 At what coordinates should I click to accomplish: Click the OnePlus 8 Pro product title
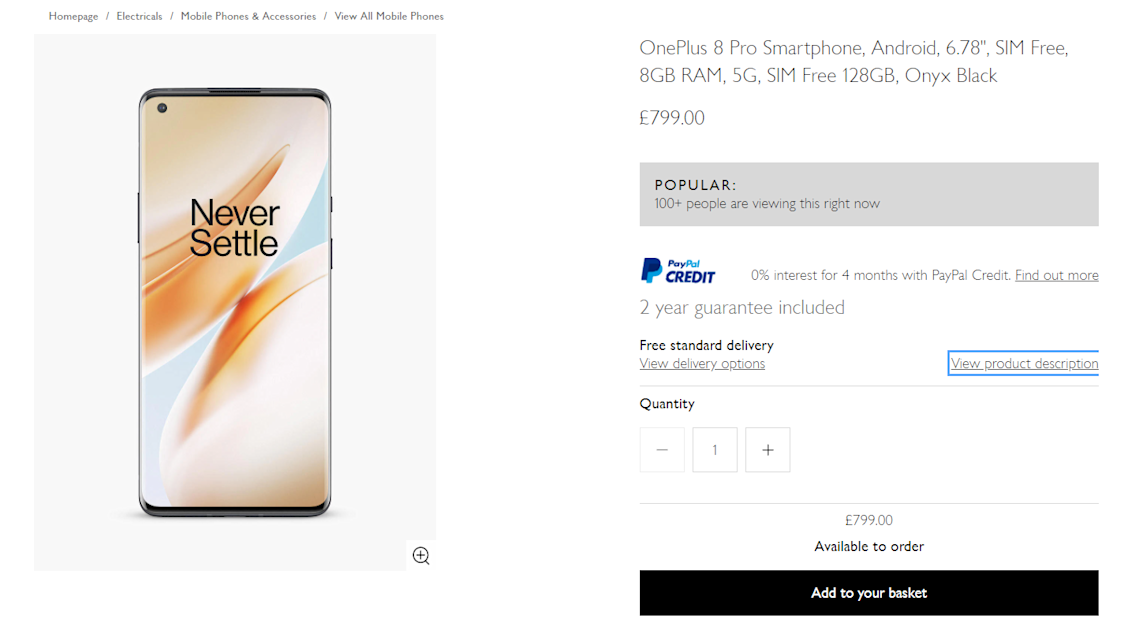[854, 61]
